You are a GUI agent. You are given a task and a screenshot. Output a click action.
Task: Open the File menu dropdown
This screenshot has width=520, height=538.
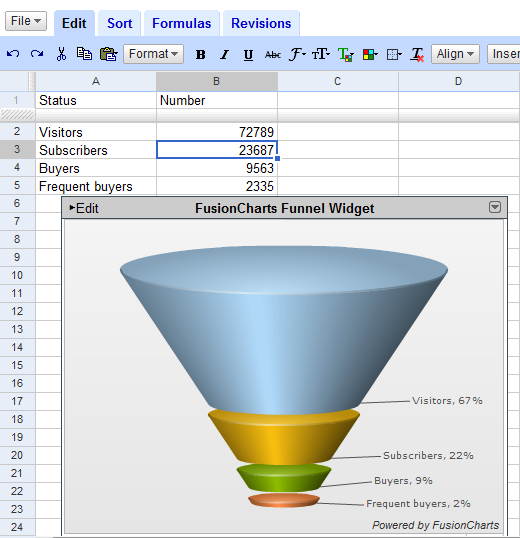tap(26, 21)
